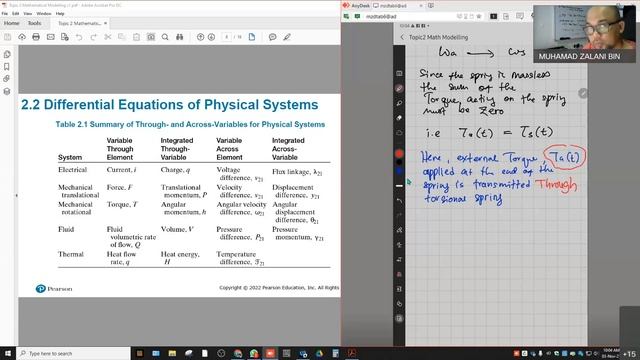Select the pen tool in notes app sidebar
Image resolution: width=640 pixels, height=360 pixels.
(399, 89)
